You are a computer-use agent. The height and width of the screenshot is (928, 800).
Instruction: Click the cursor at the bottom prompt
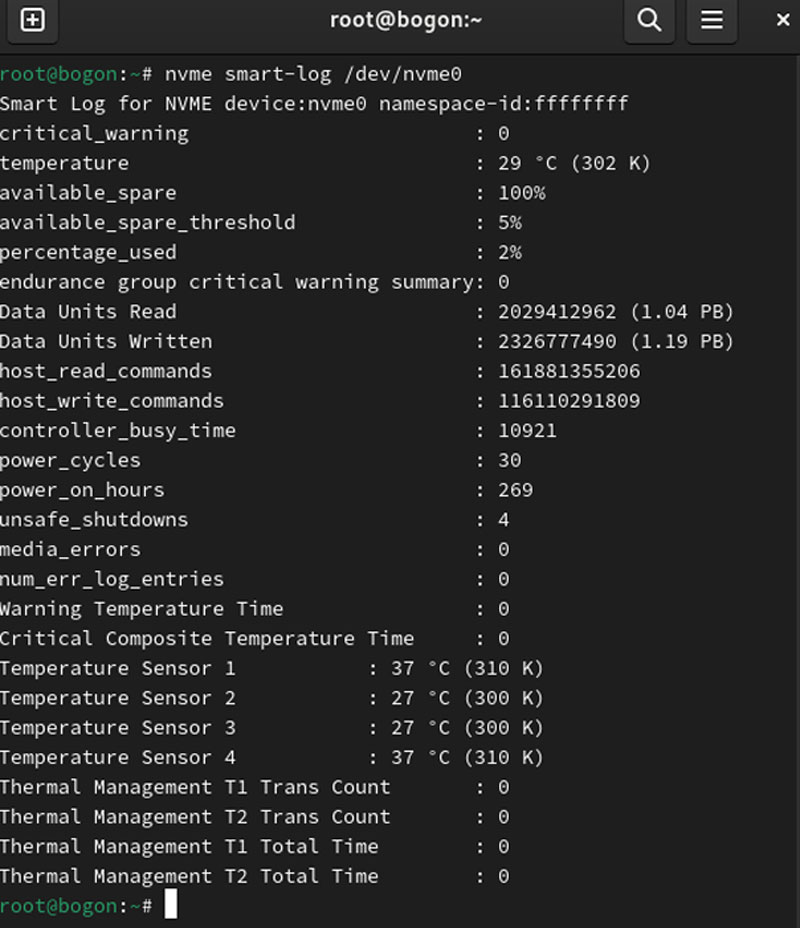(x=170, y=905)
